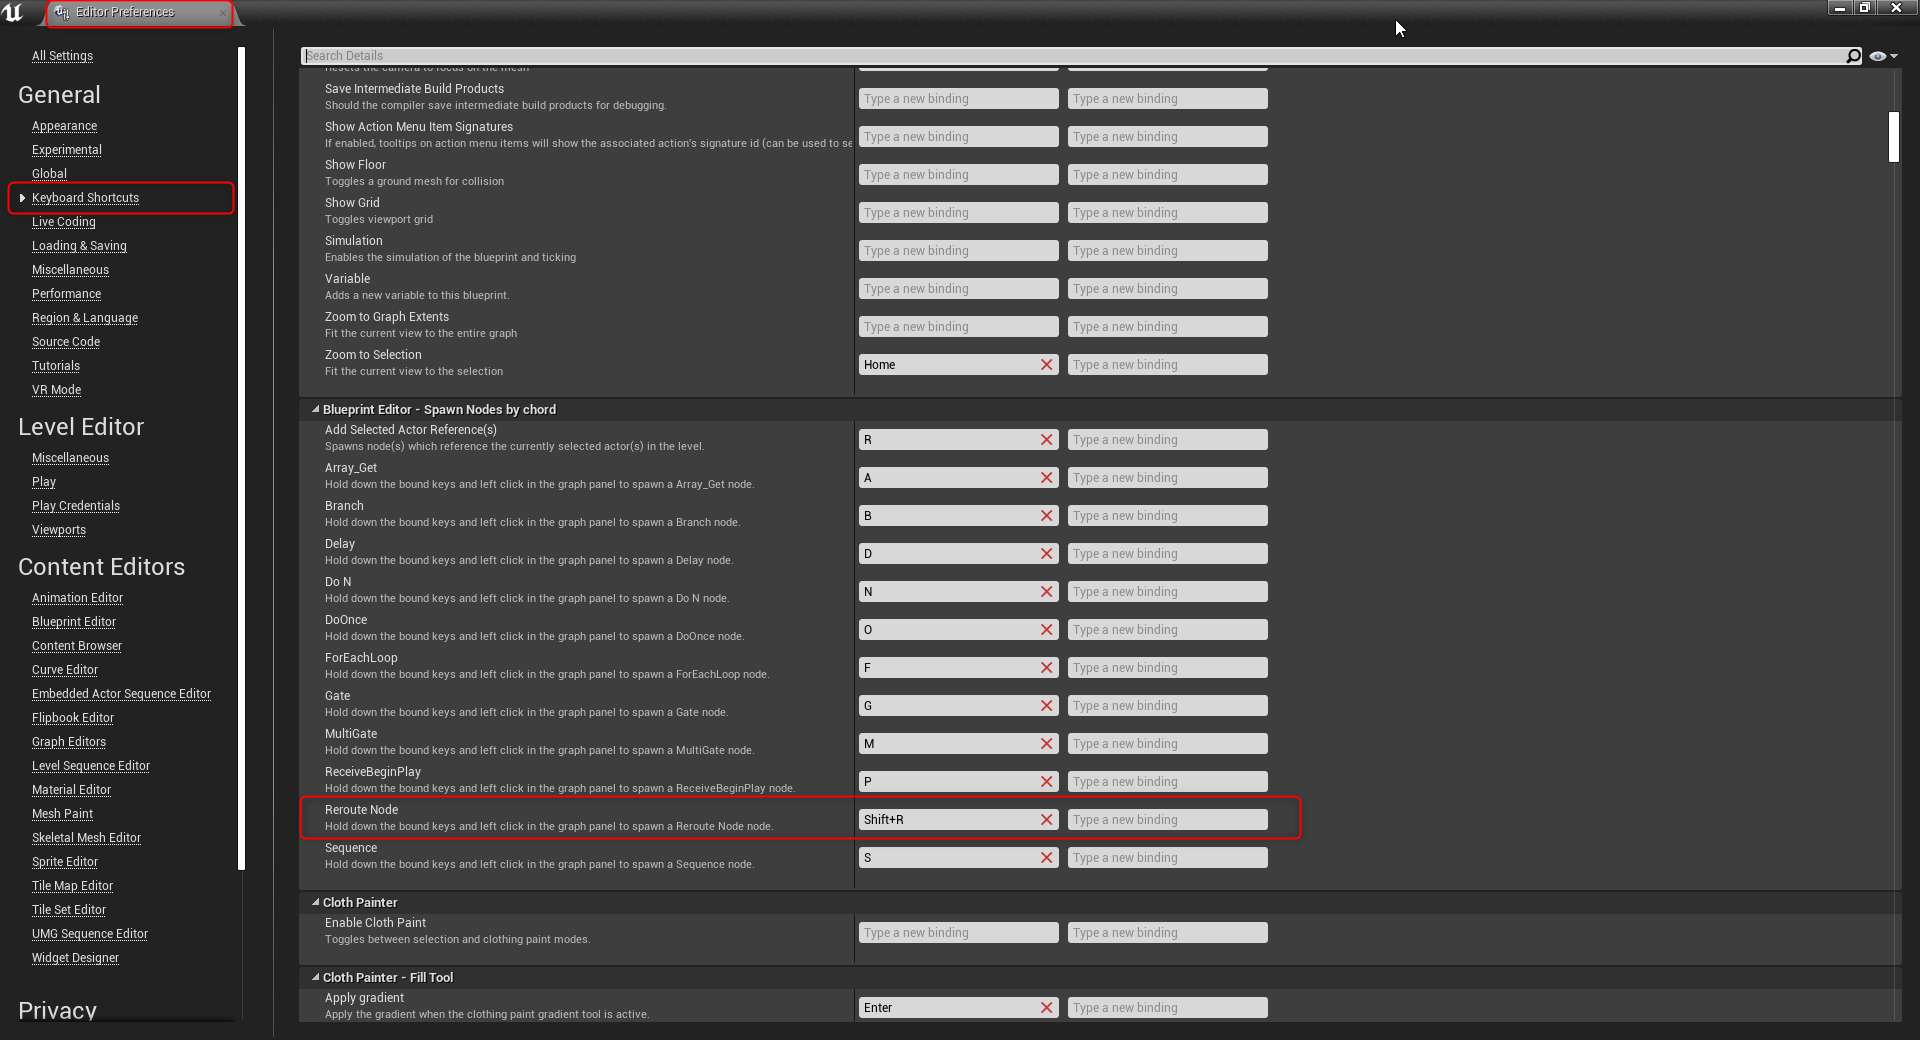
Task: Open Performance settings
Action: point(66,294)
